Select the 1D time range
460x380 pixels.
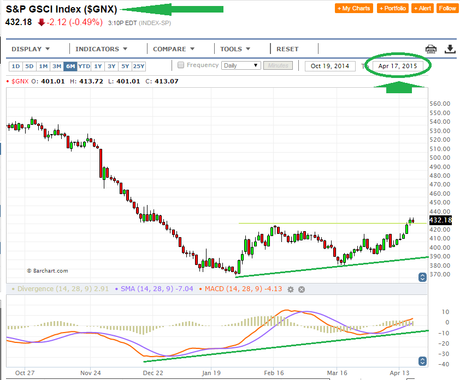tap(16, 66)
